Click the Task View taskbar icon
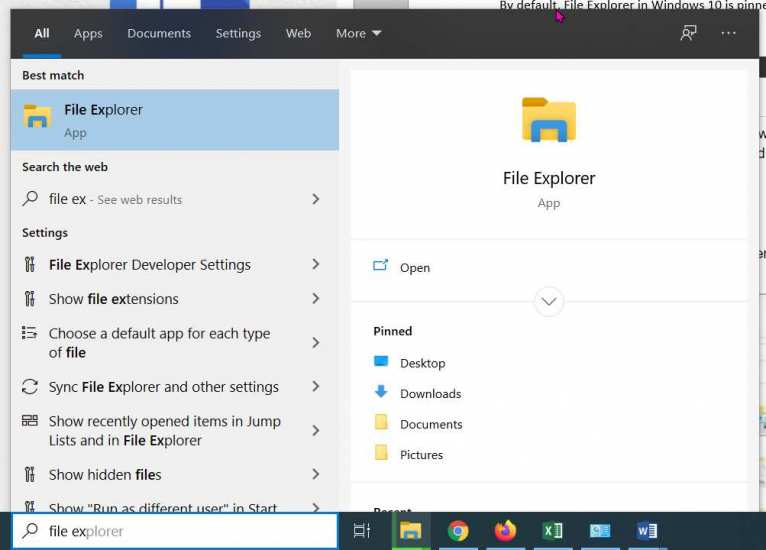Viewport: 766px width, 550px height. click(362, 530)
